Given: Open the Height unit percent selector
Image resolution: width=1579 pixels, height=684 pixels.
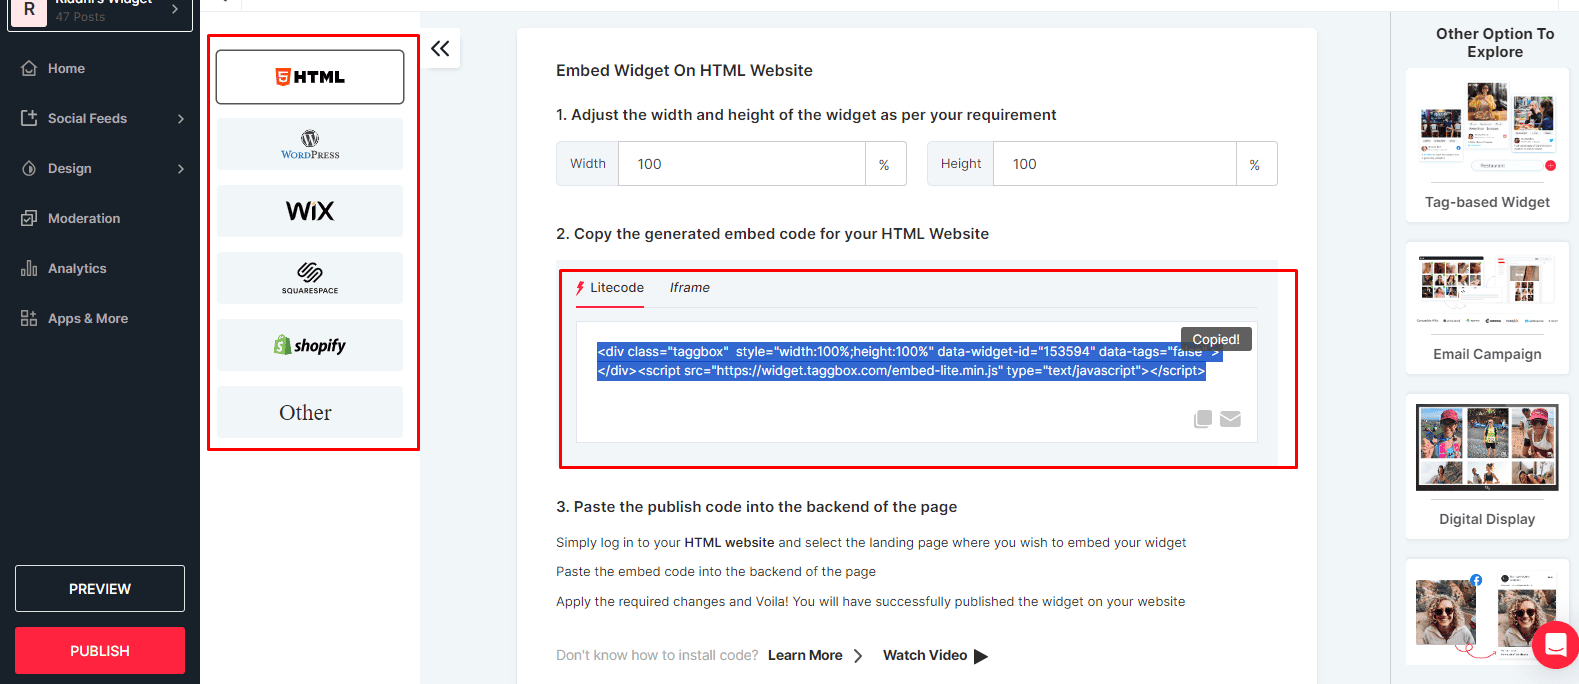Looking at the screenshot, I should (1256, 164).
